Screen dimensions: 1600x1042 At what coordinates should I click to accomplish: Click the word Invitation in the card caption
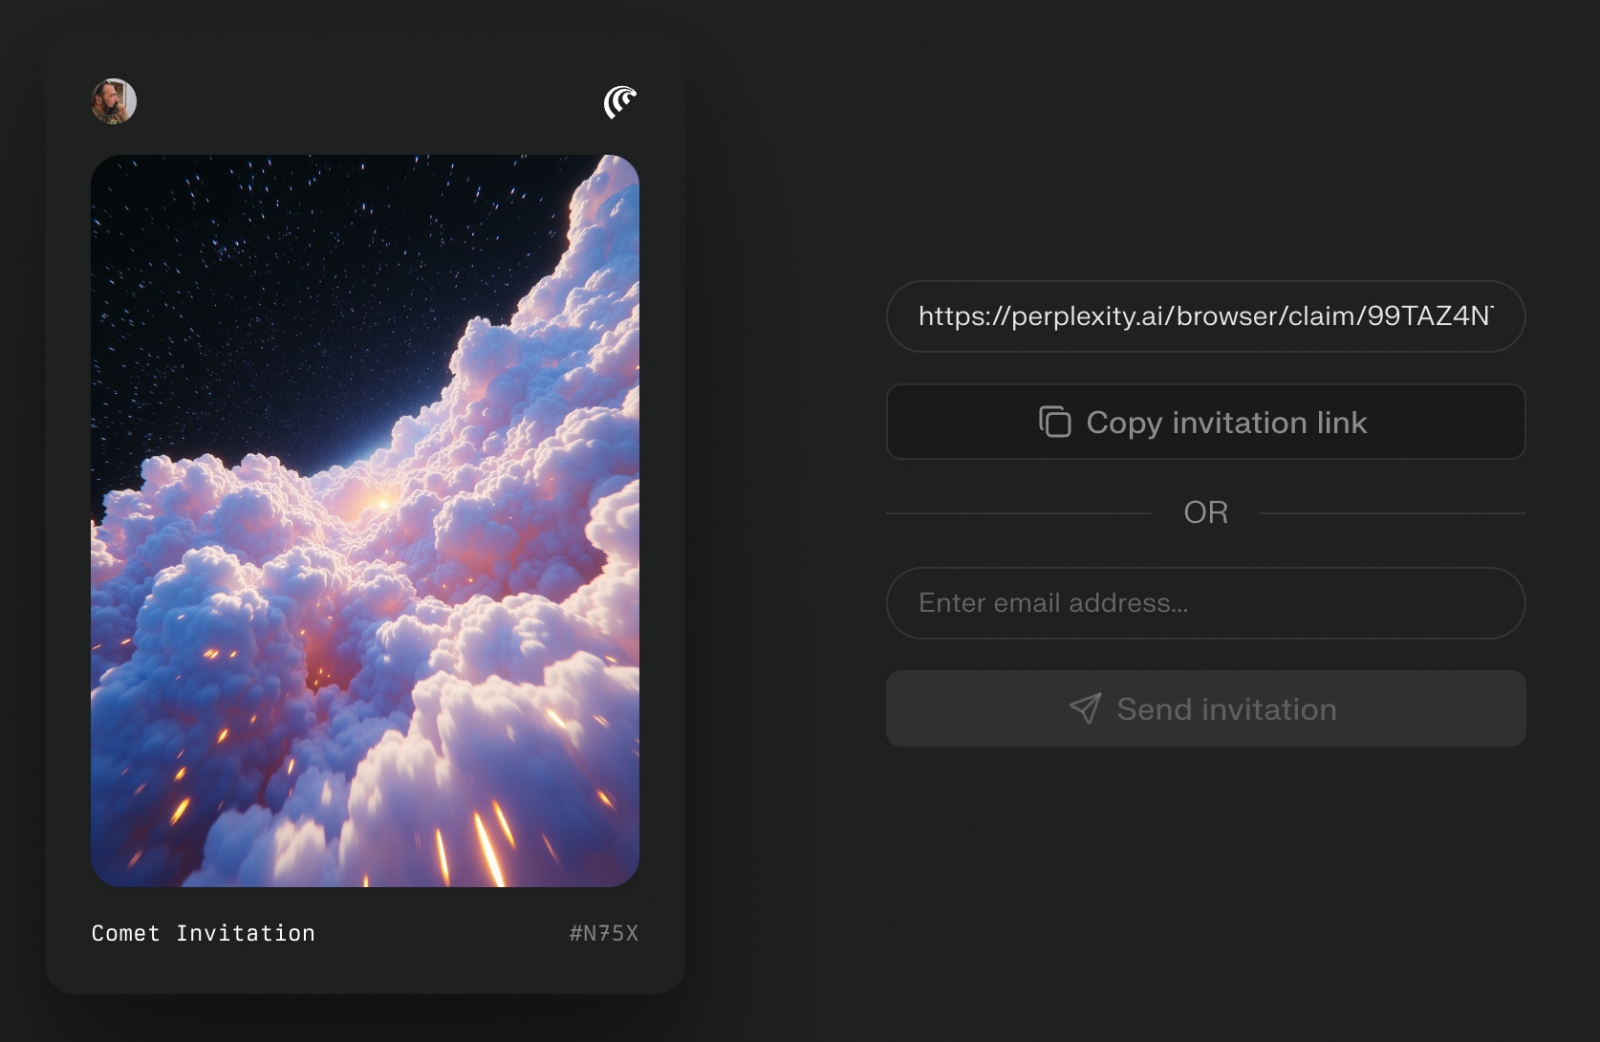(x=245, y=933)
